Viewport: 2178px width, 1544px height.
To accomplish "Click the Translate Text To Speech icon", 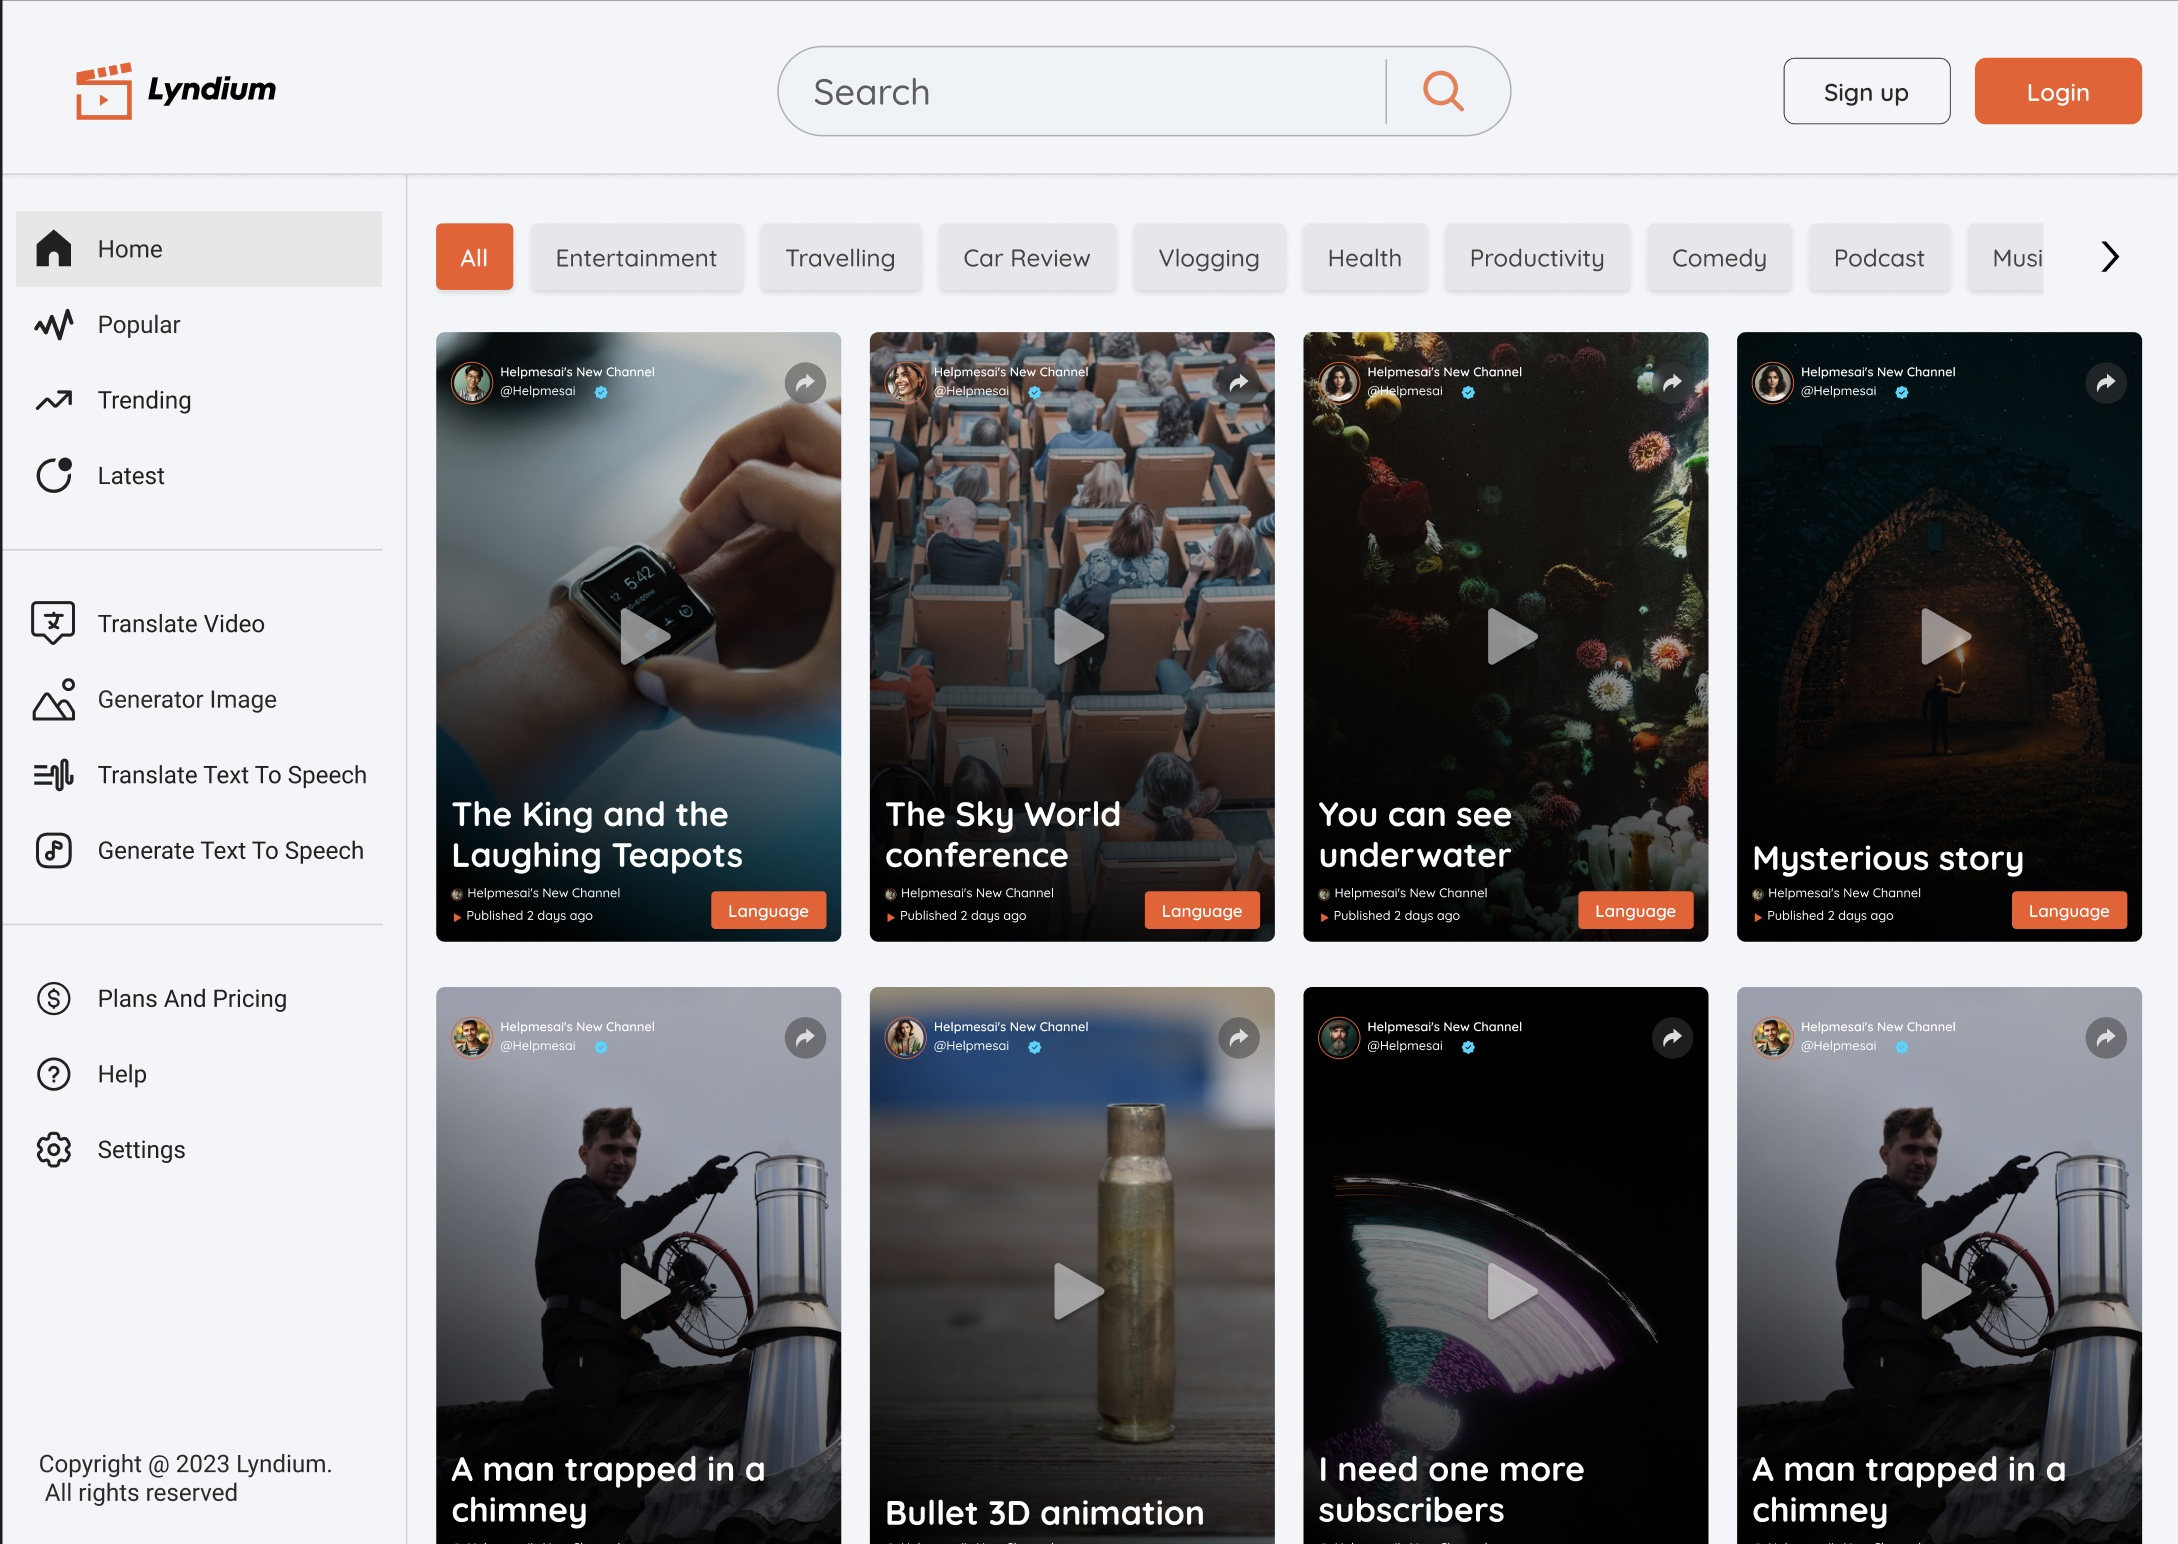I will [53, 775].
